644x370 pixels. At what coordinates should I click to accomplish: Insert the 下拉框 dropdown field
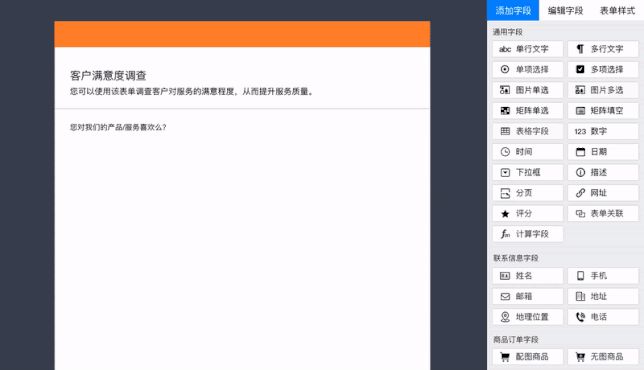[x=528, y=172]
